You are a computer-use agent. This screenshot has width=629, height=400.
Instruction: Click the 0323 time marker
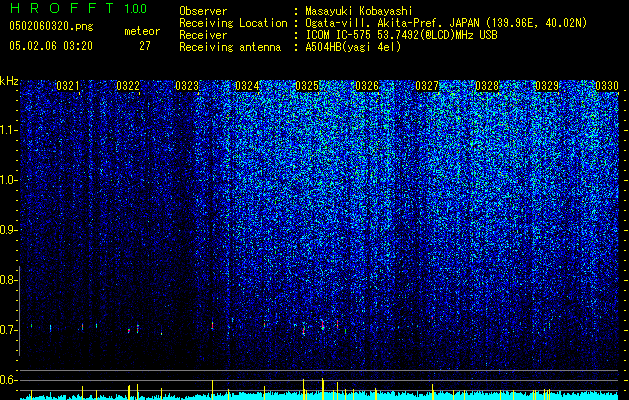187,85
